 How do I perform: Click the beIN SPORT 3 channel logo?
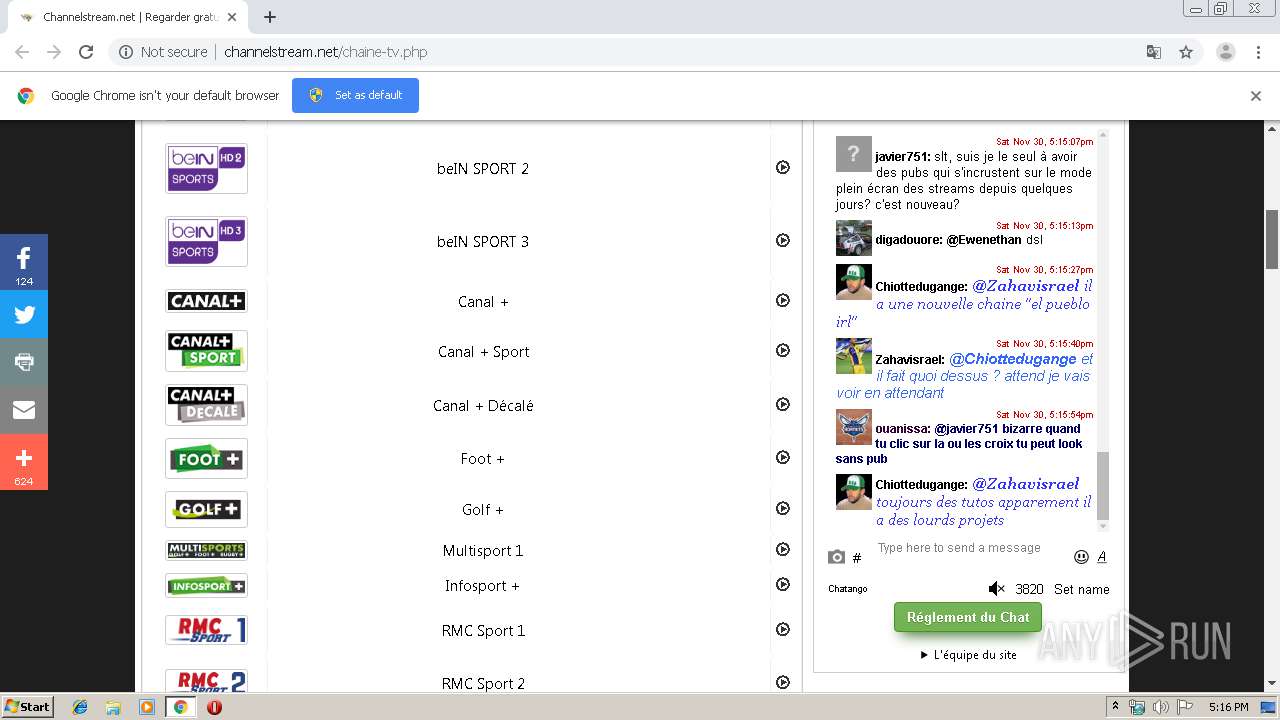(x=206, y=241)
